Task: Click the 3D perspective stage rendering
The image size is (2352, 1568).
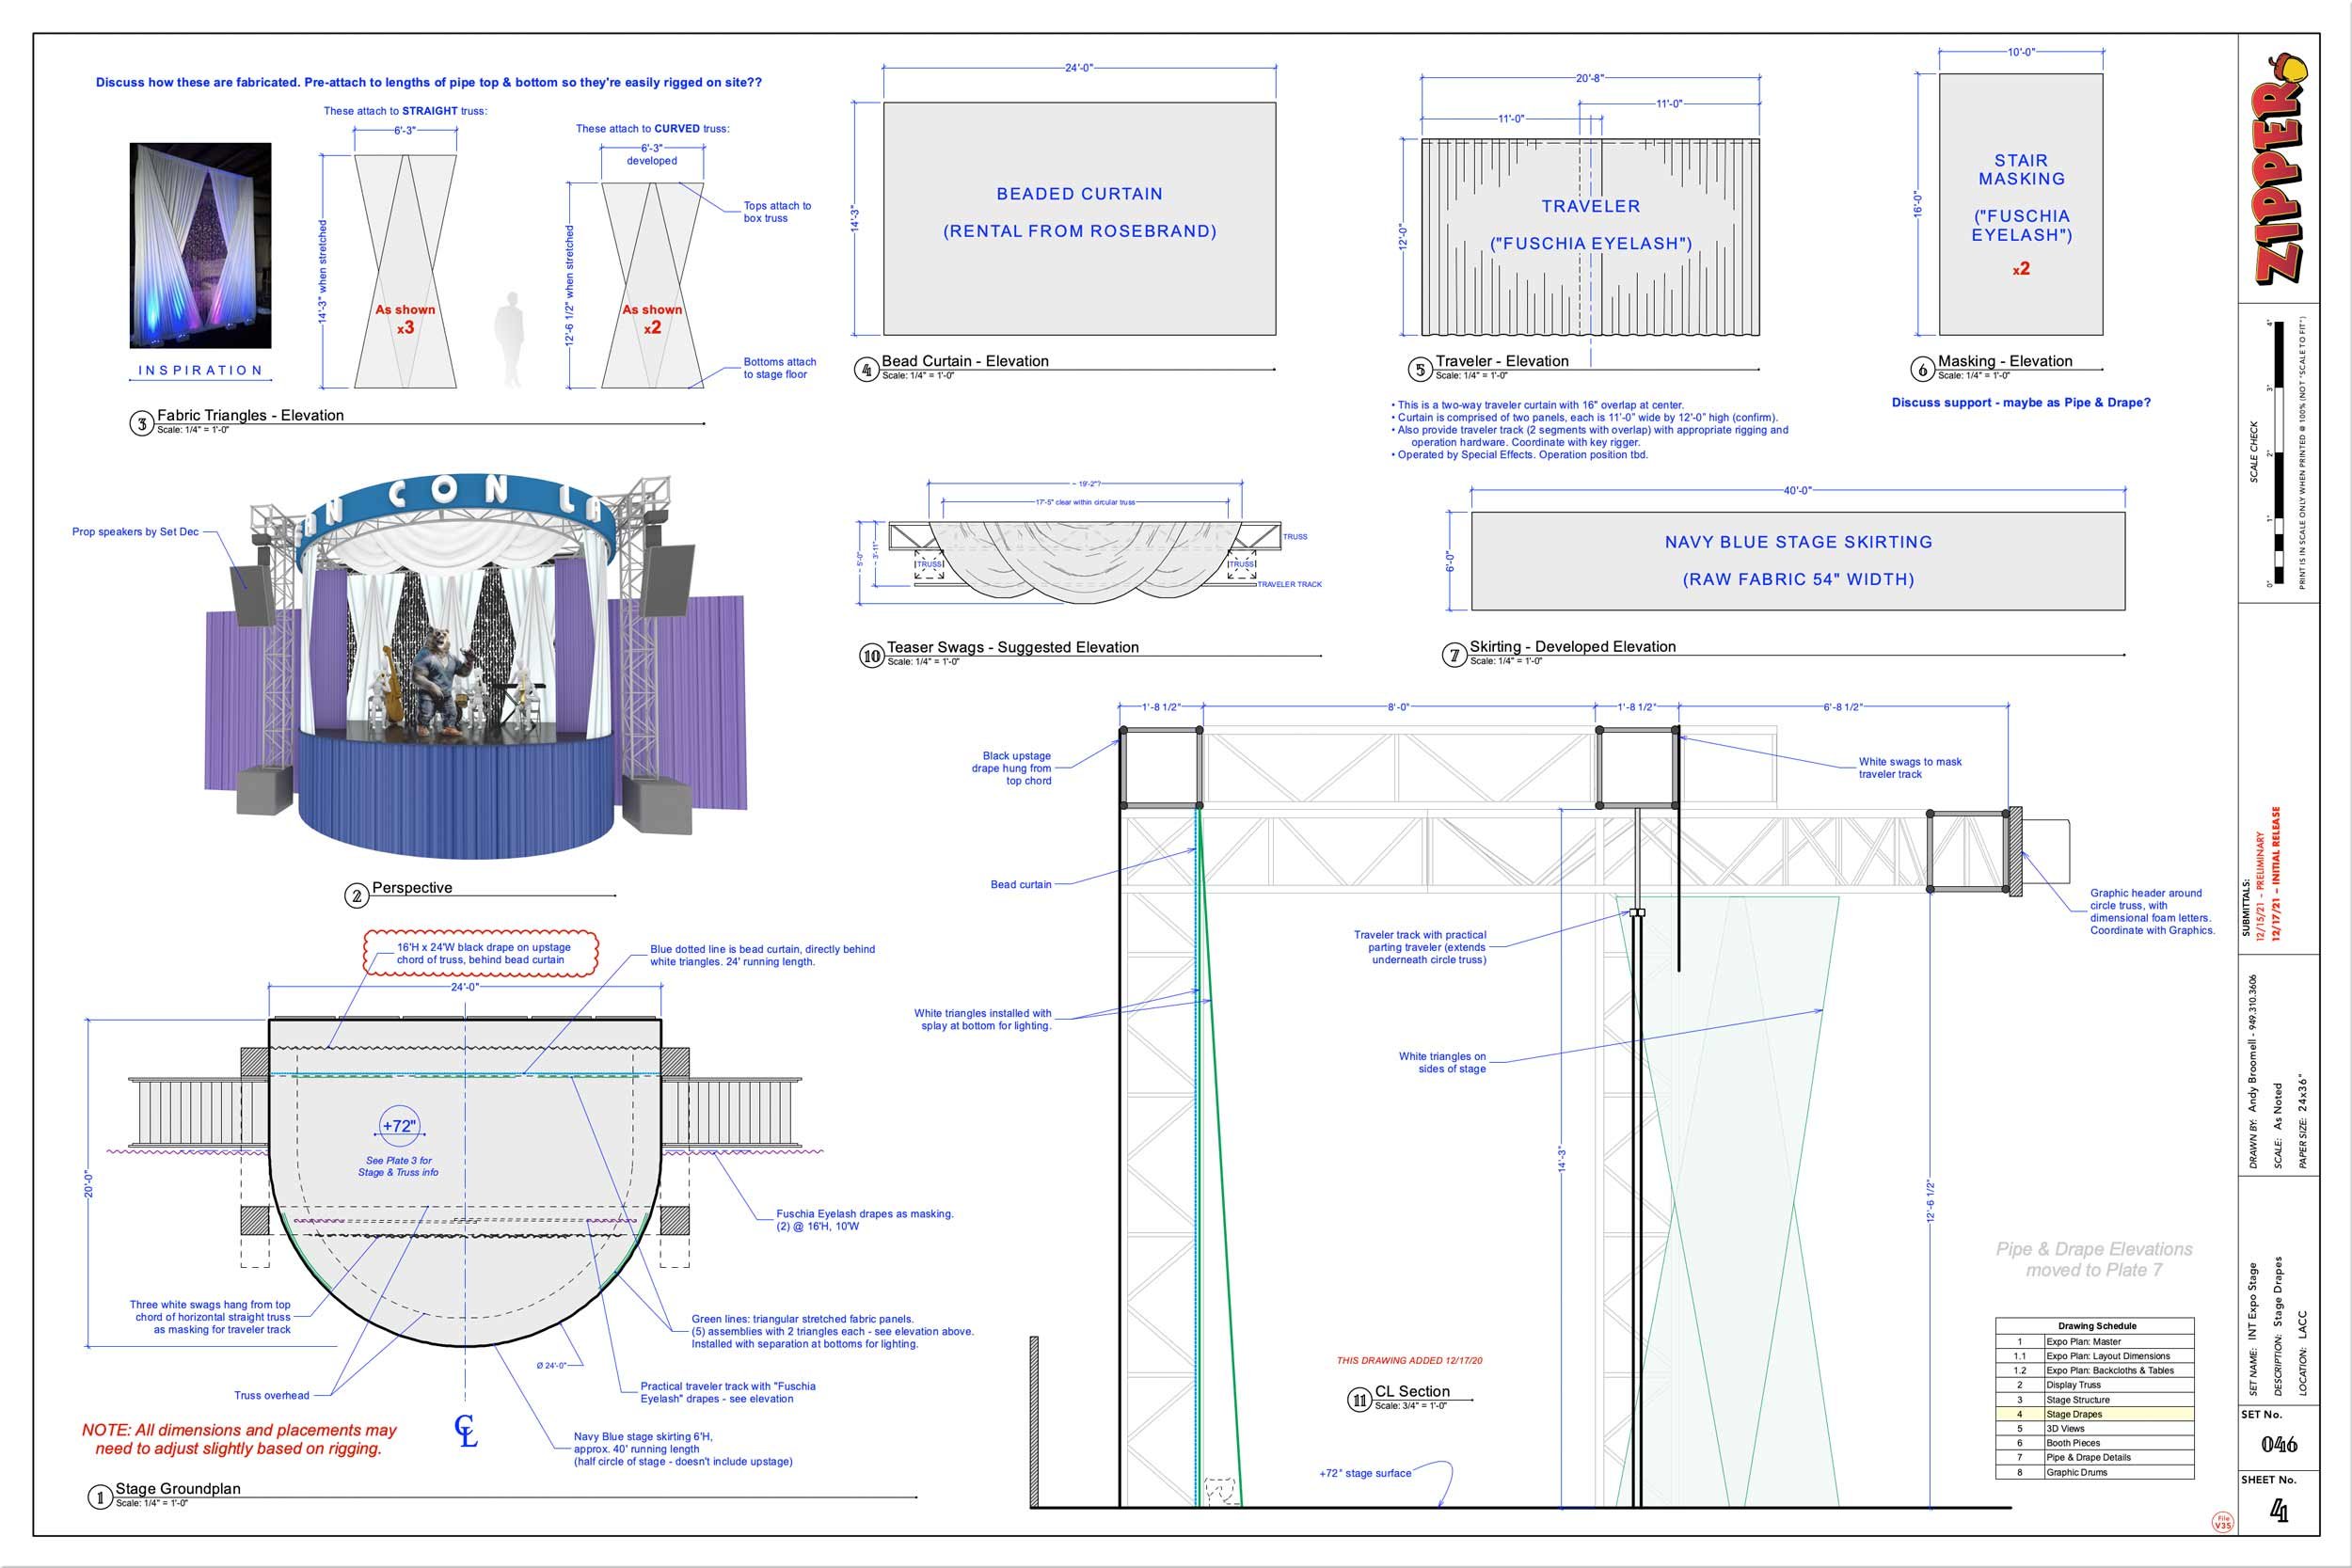Action: 476,665
